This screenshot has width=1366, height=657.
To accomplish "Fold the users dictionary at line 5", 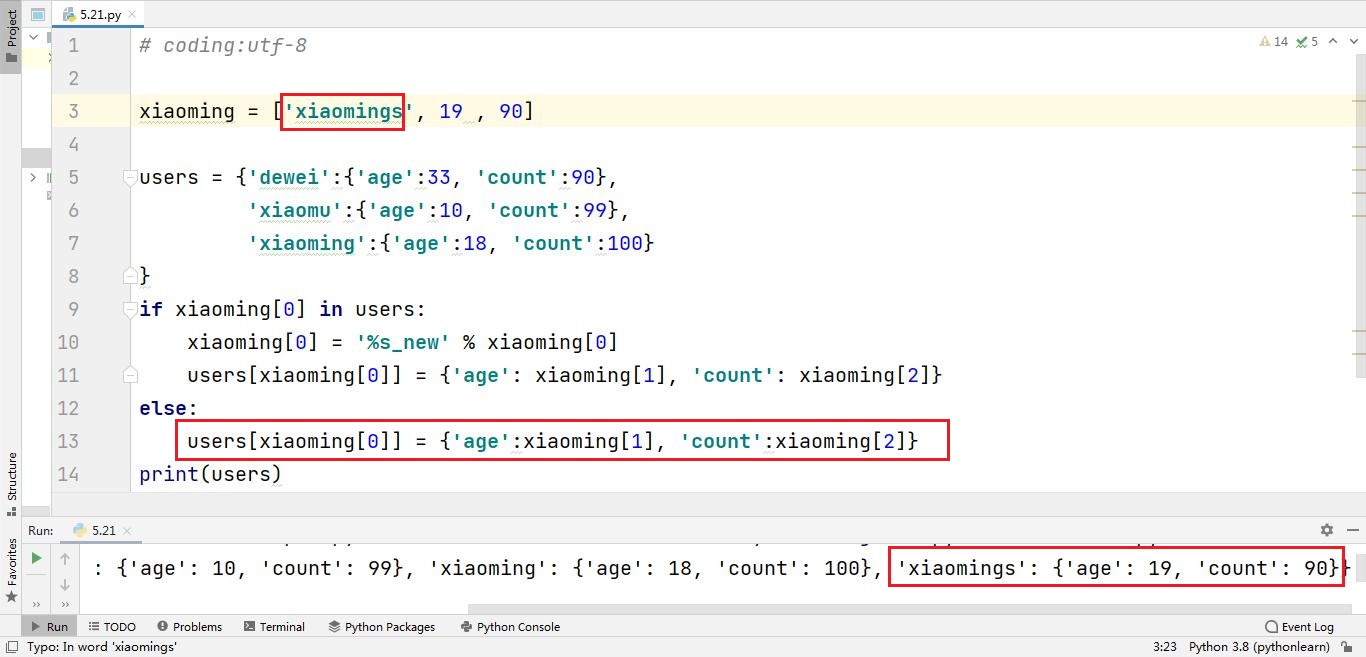I will (x=130, y=177).
